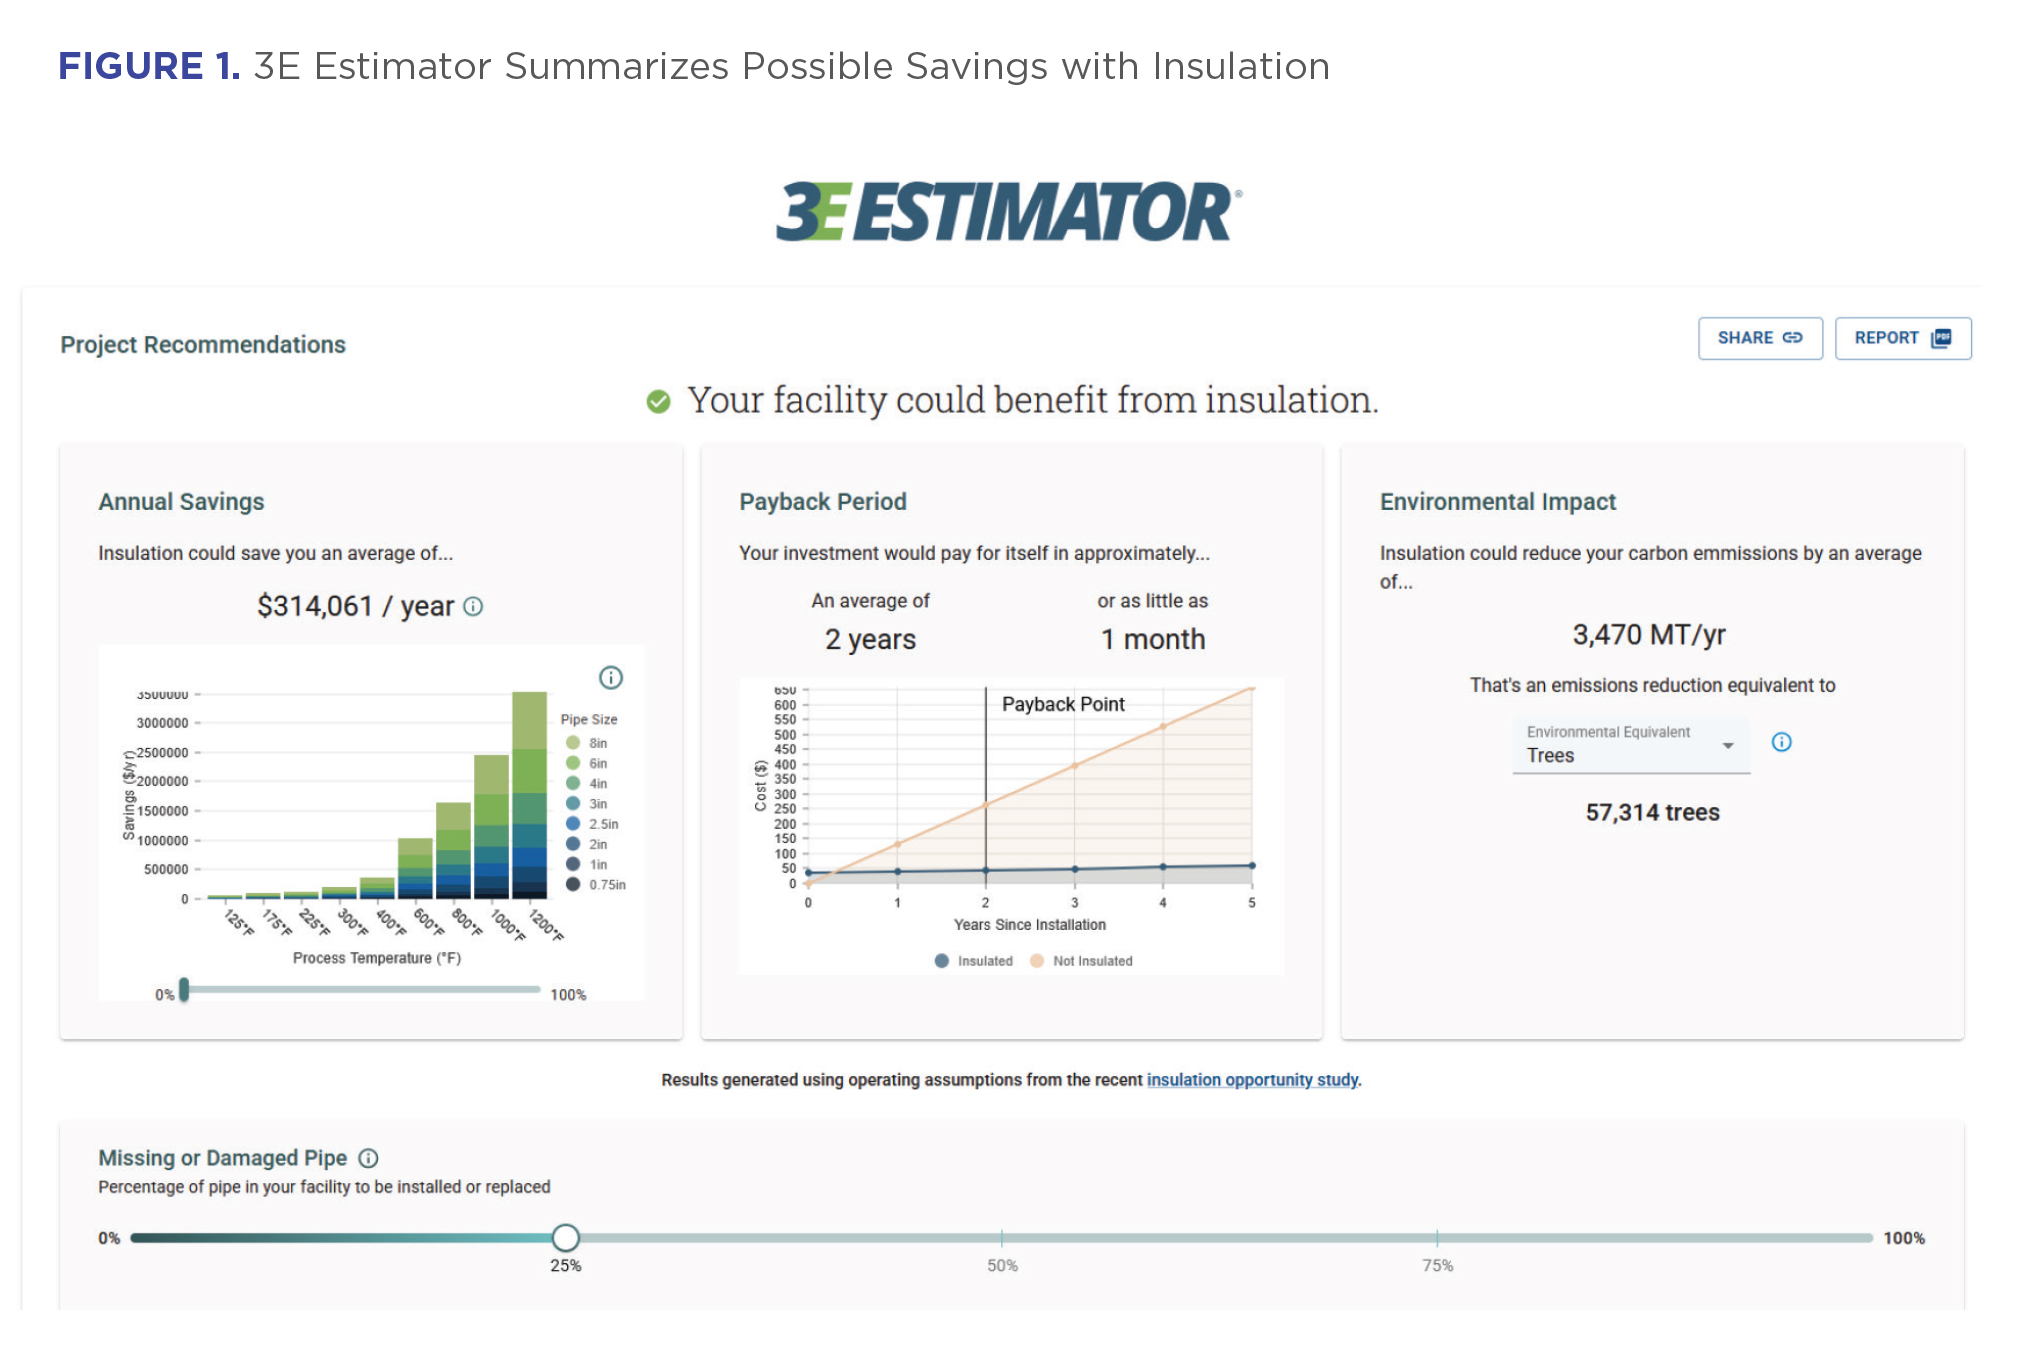The width and height of the screenshot is (2037, 1371).
Task: Toggle the Insulated legend series
Action: click(974, 961)
